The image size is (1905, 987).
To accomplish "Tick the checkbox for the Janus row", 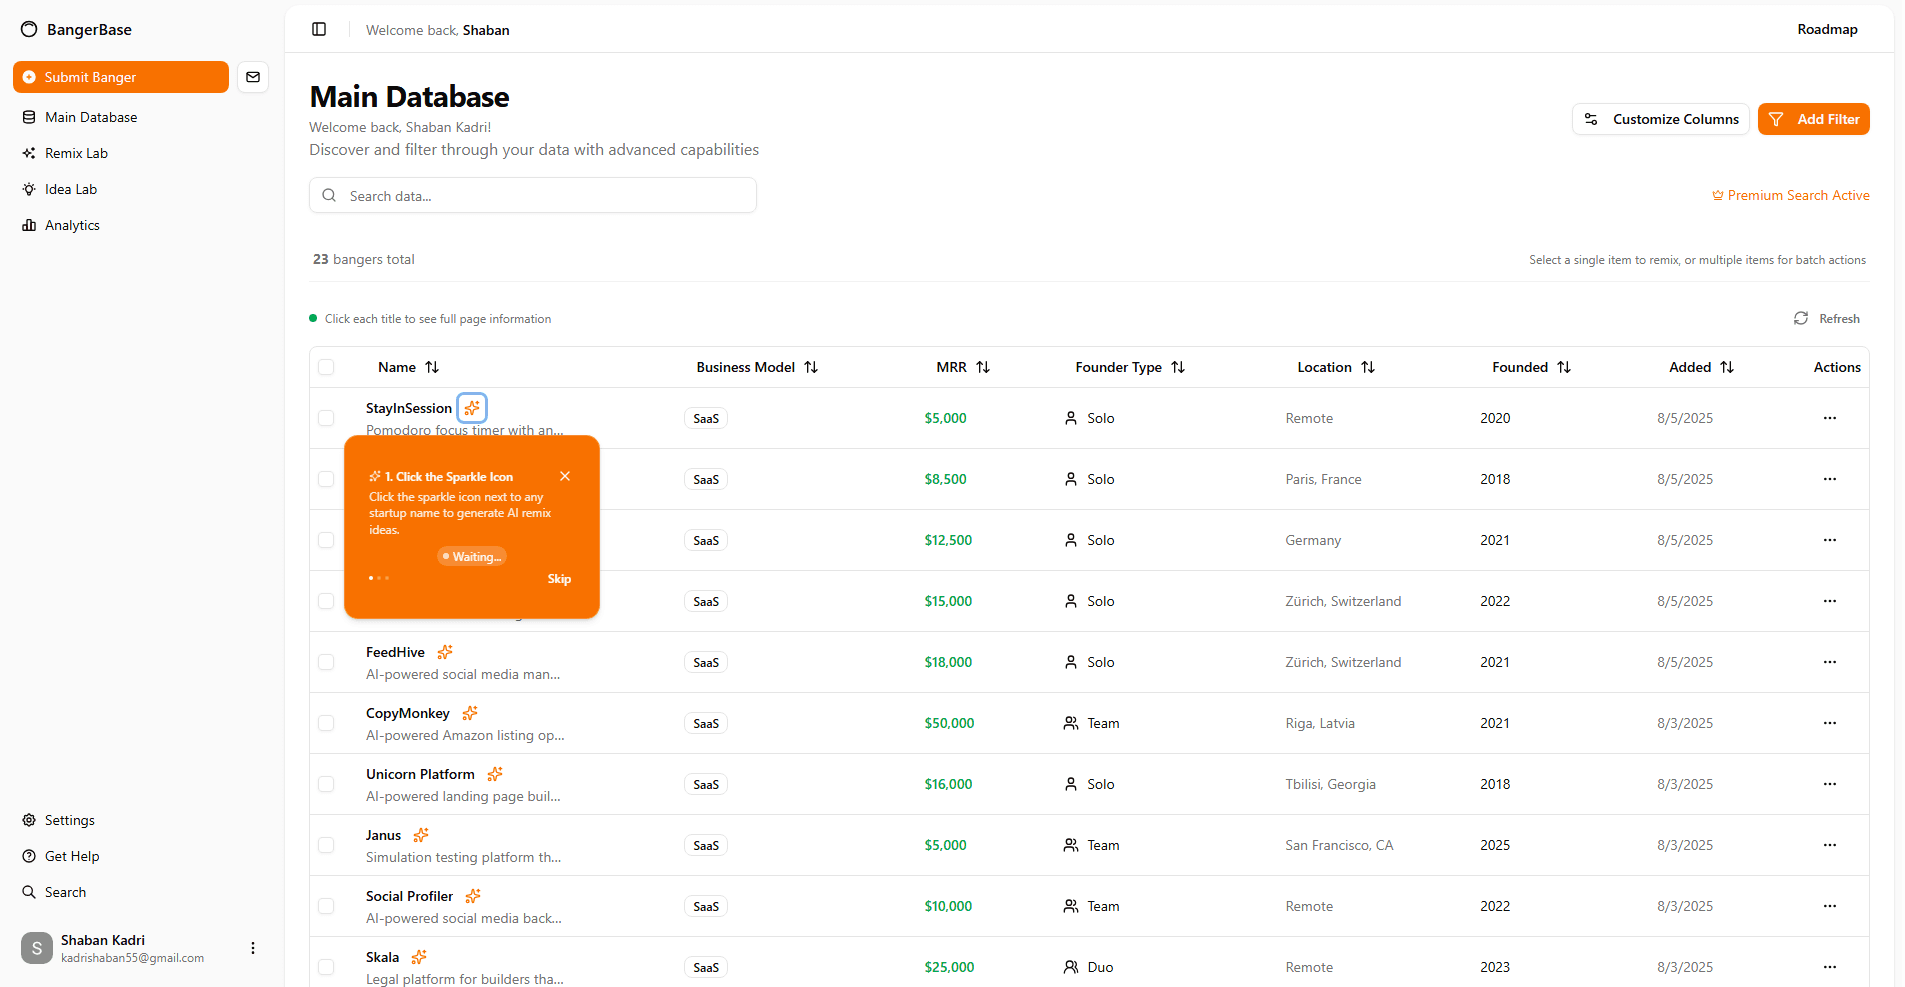I will point(326,845).
